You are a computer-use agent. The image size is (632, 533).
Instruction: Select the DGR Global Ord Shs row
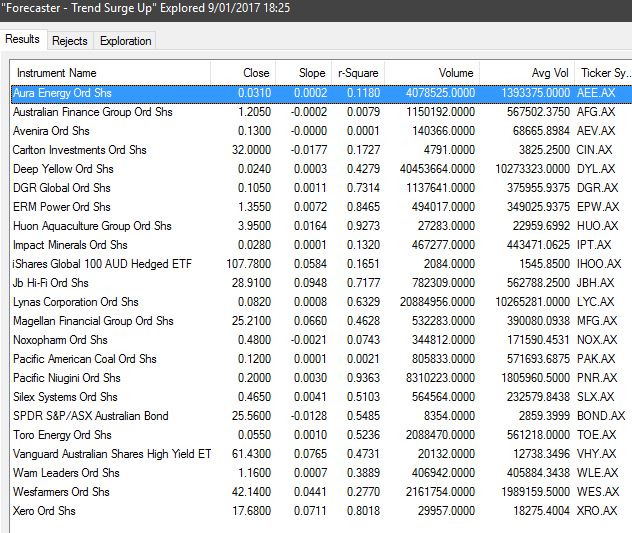click(x=321, y=187)
